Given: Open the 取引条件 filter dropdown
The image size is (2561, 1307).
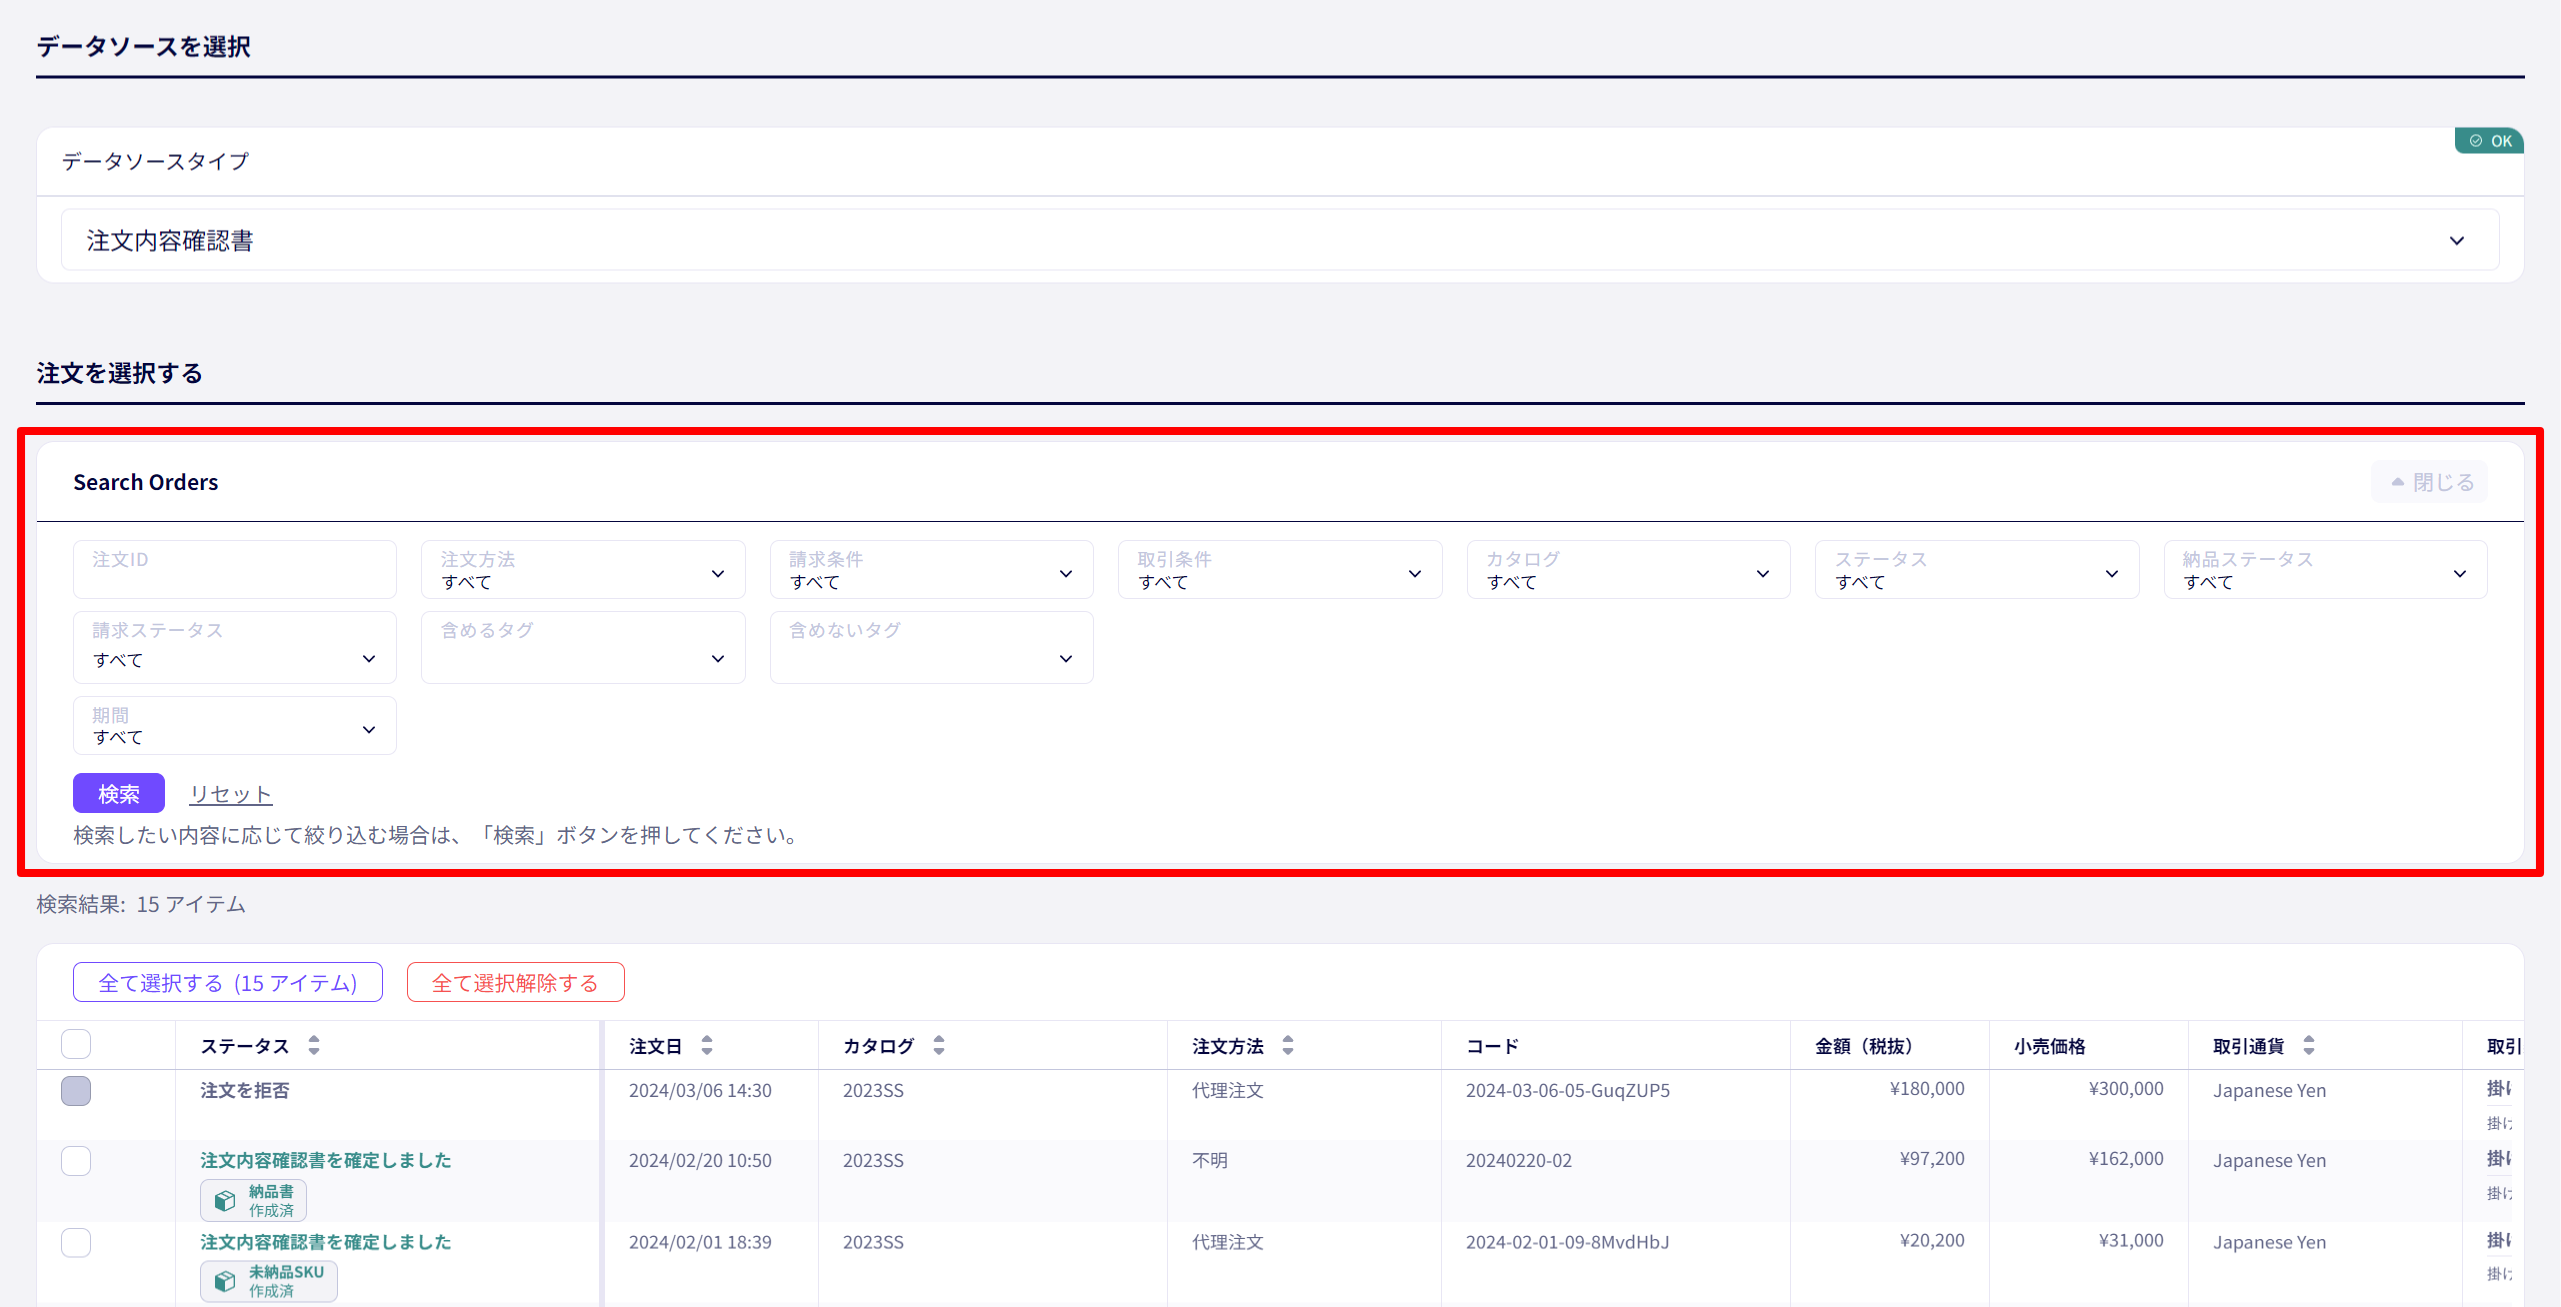Looking at the screenshot, I should point(1280,570).
